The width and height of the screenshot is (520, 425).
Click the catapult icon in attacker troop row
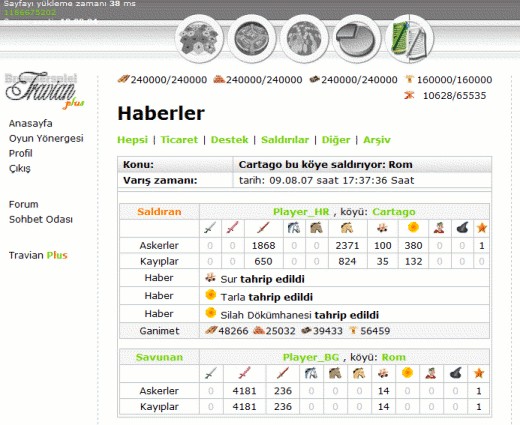coord(413,228)
